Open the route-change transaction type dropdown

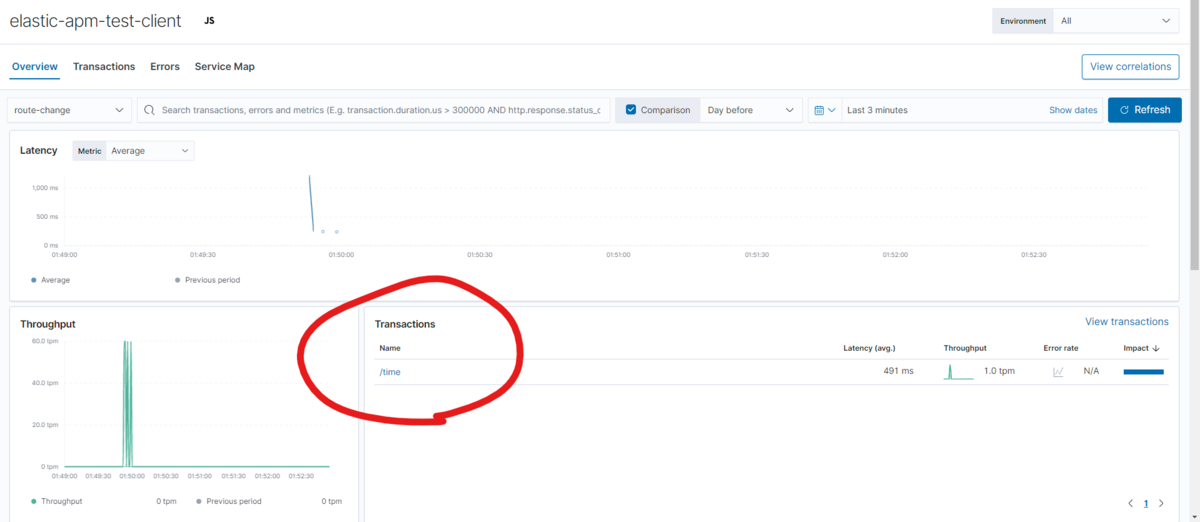tap(70, 110)
